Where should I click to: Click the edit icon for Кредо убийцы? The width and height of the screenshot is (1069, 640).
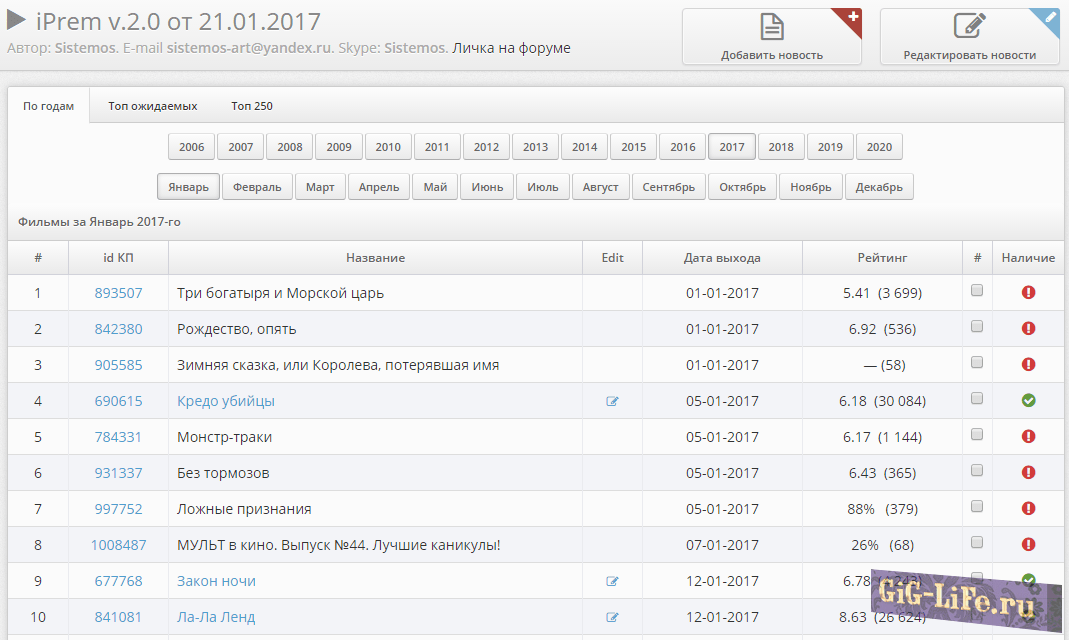(x=612, y=401)
